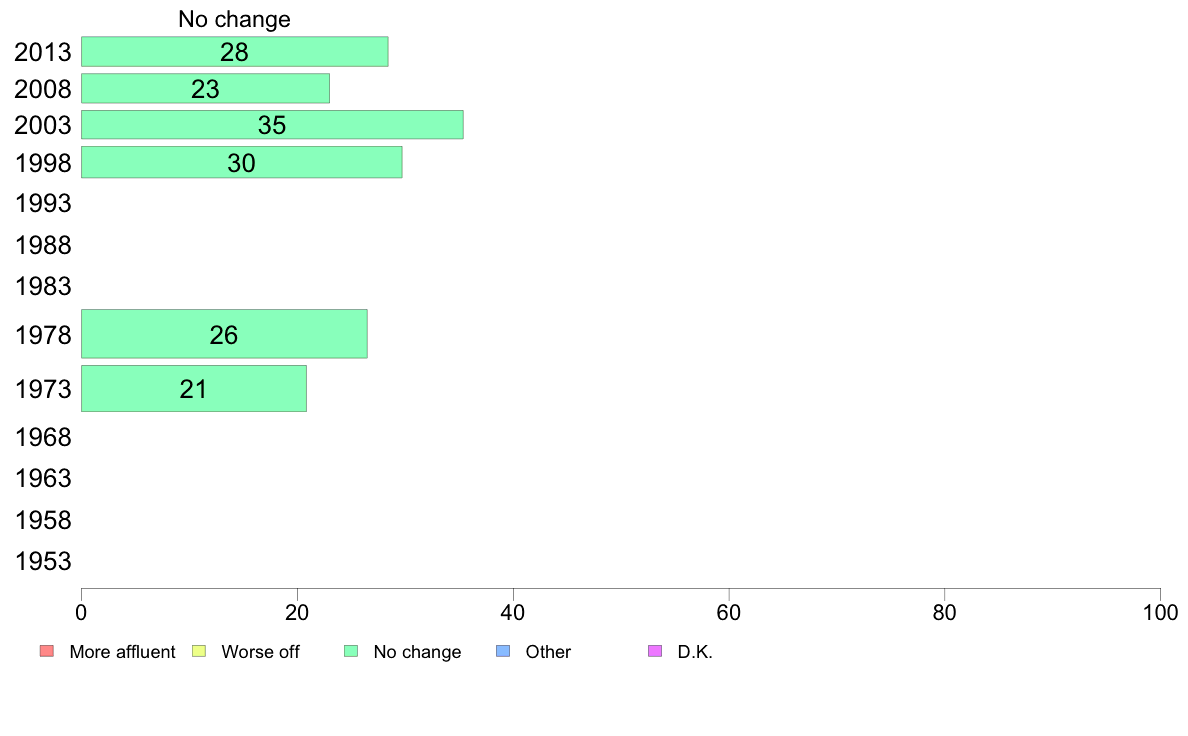Image resolution: width=1188 pixels, height=736 pixels.
Task: Click the yellow Worse off legend swatch
Action: 199,651
